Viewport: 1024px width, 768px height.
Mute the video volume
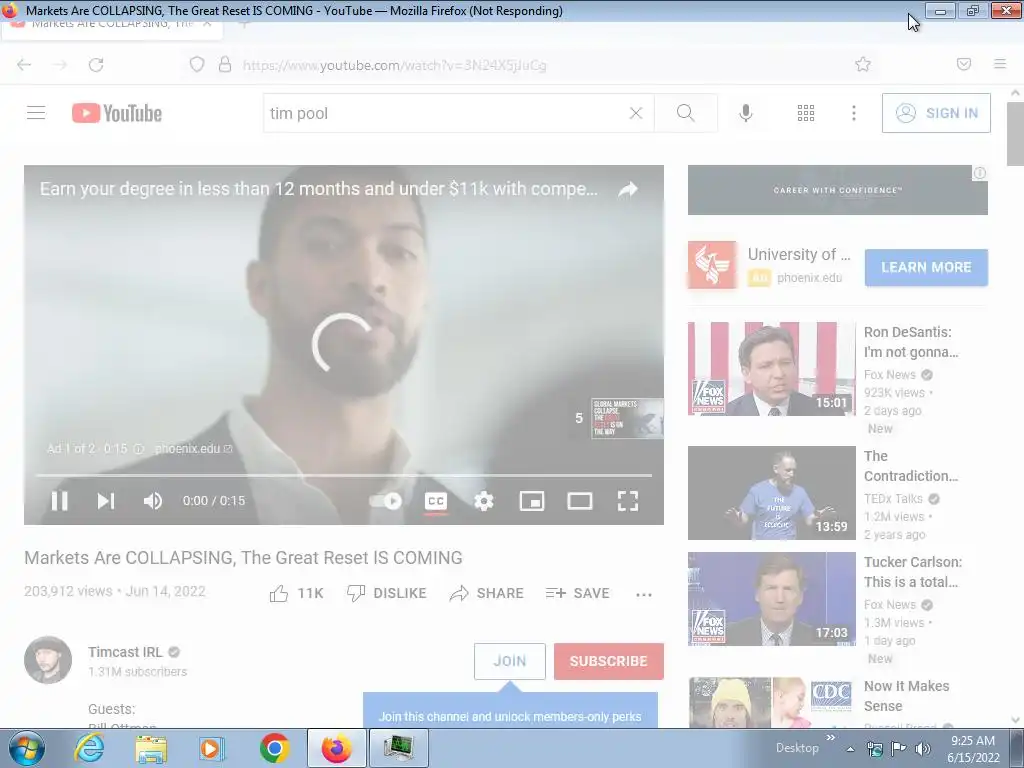153,501
